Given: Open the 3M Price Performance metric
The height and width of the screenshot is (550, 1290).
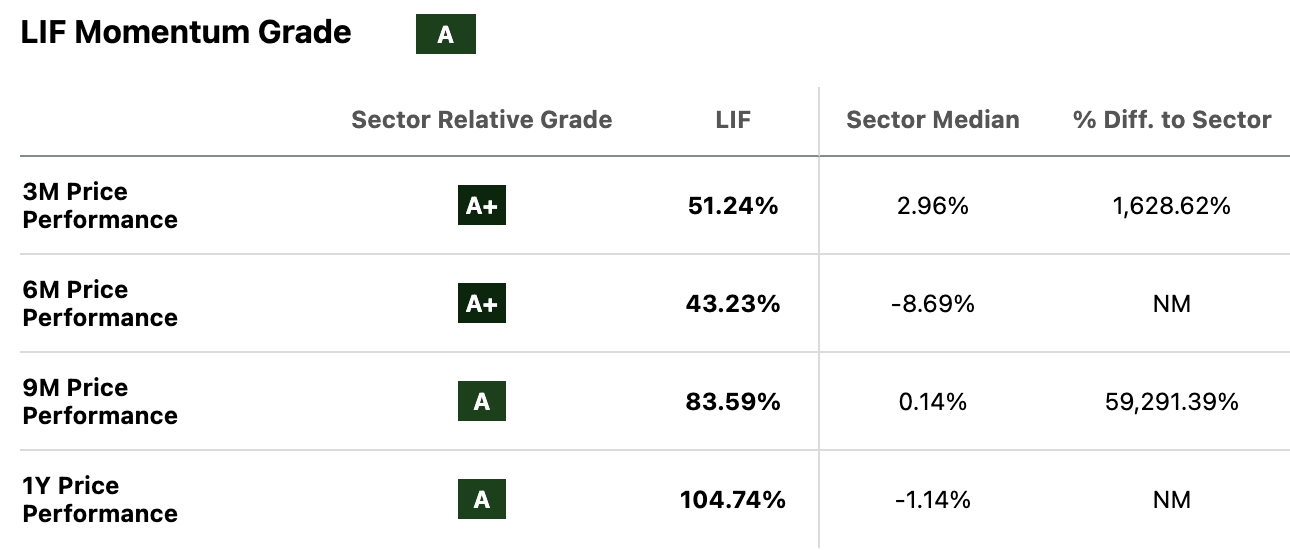Looking at the screenshot, I should [x=100, y=206].
